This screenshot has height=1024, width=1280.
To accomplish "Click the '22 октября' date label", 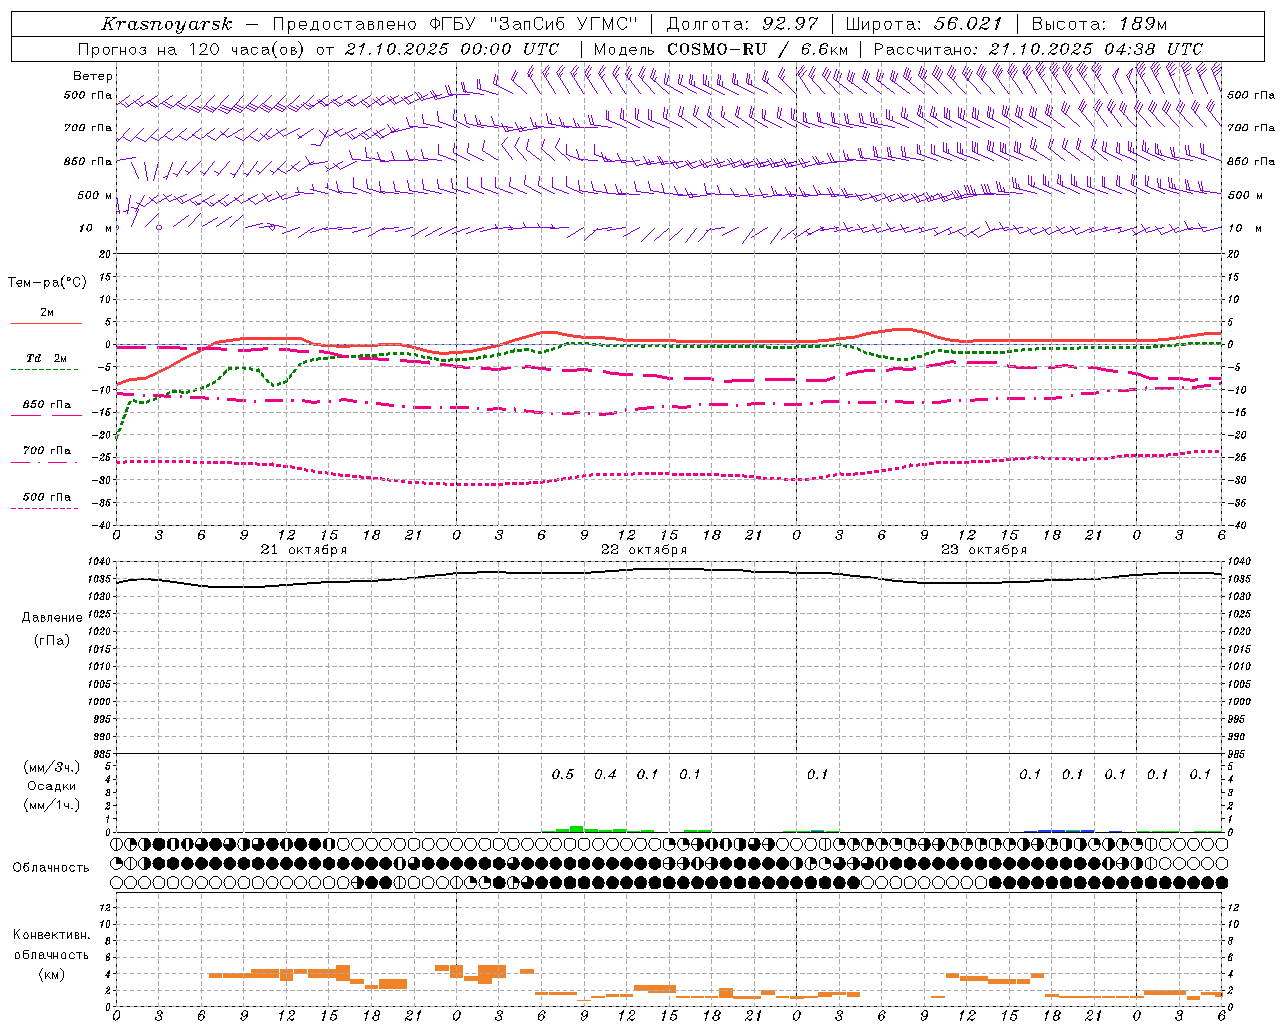I will [644, 550].
